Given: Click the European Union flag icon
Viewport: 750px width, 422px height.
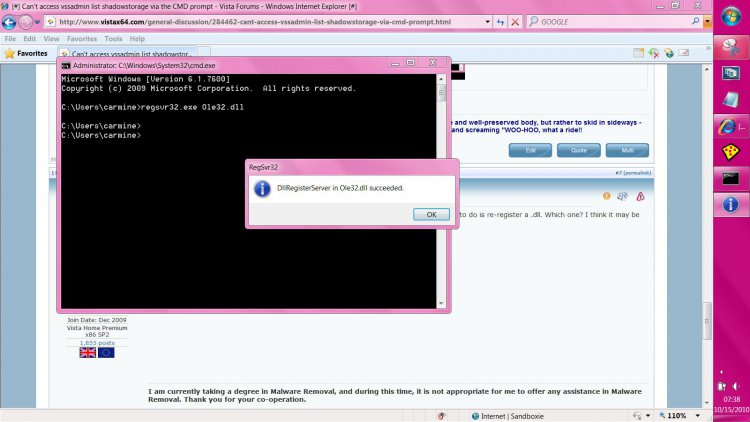Looking at the screenshot, I should click(106, 353).
